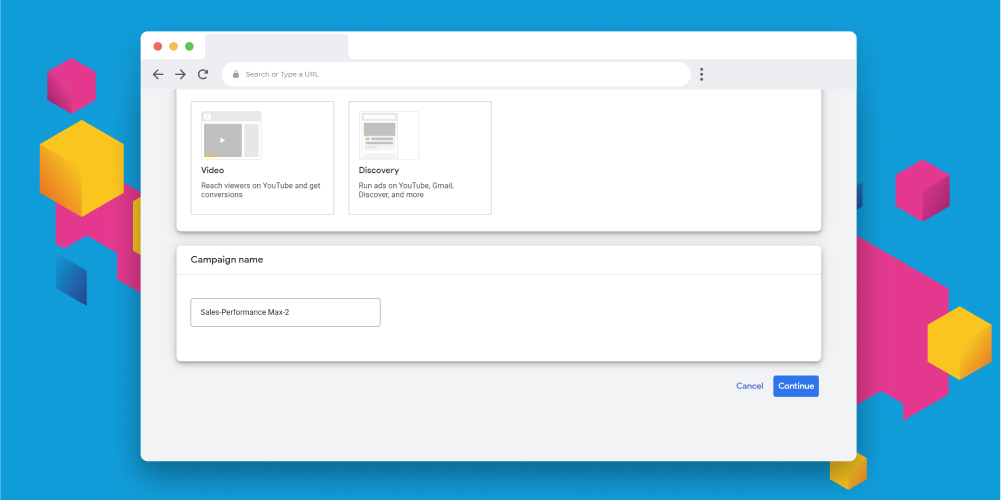Open the browser three-dot menu
This screenshot has width=1001, height=500.
tap(701, 74)
